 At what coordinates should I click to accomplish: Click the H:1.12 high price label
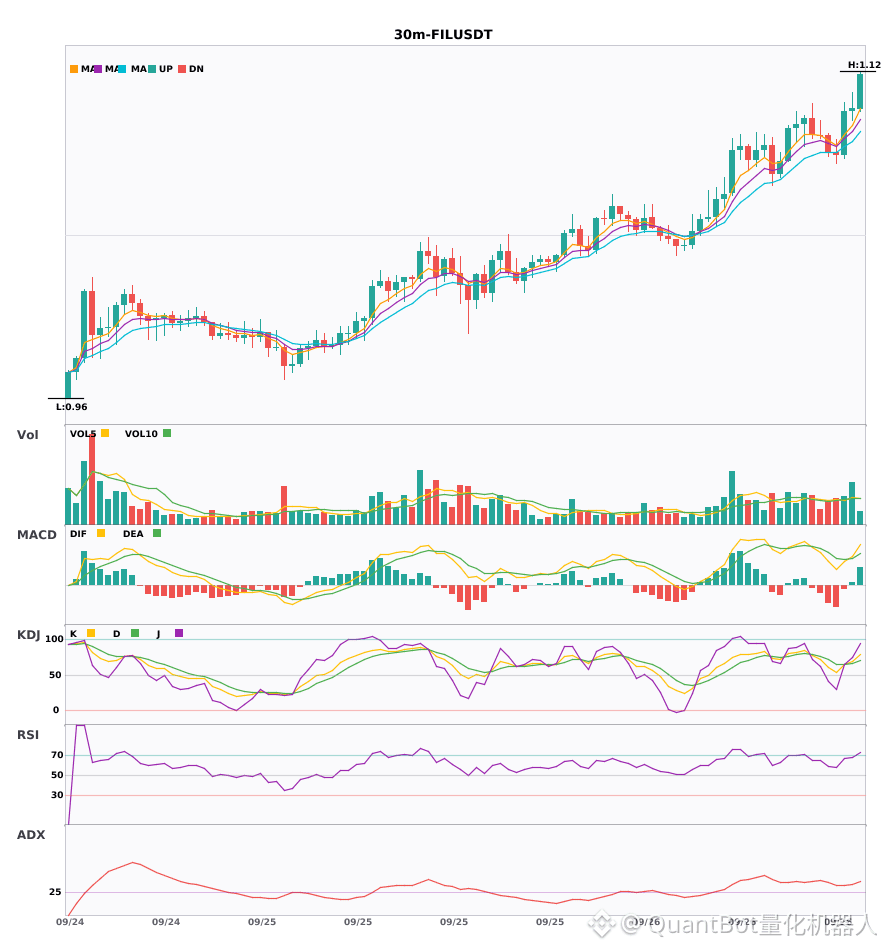864,65
